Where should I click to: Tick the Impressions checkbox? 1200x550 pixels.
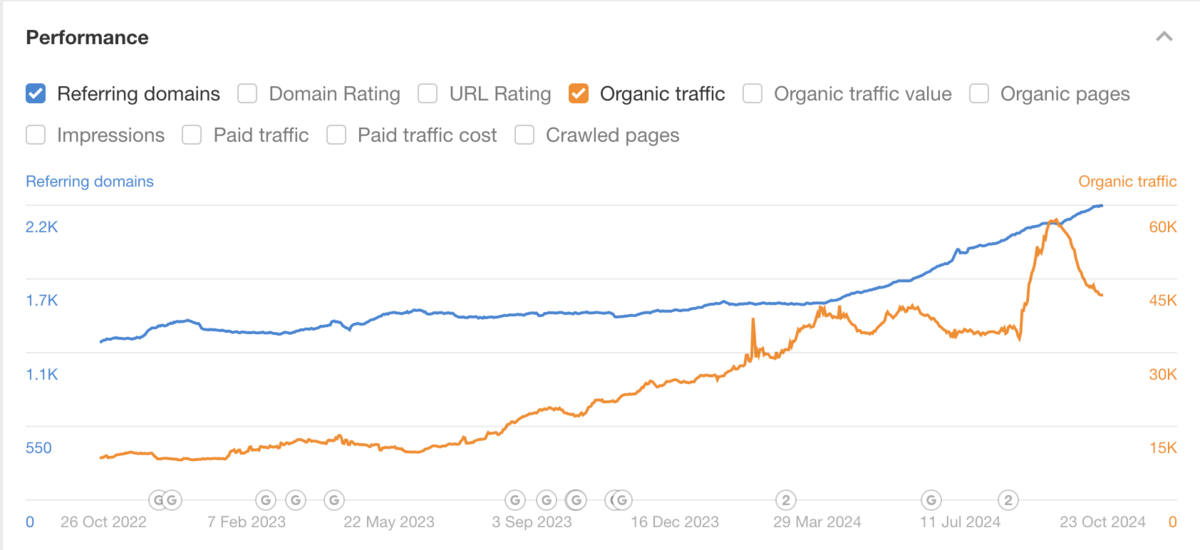click(36, 135)
